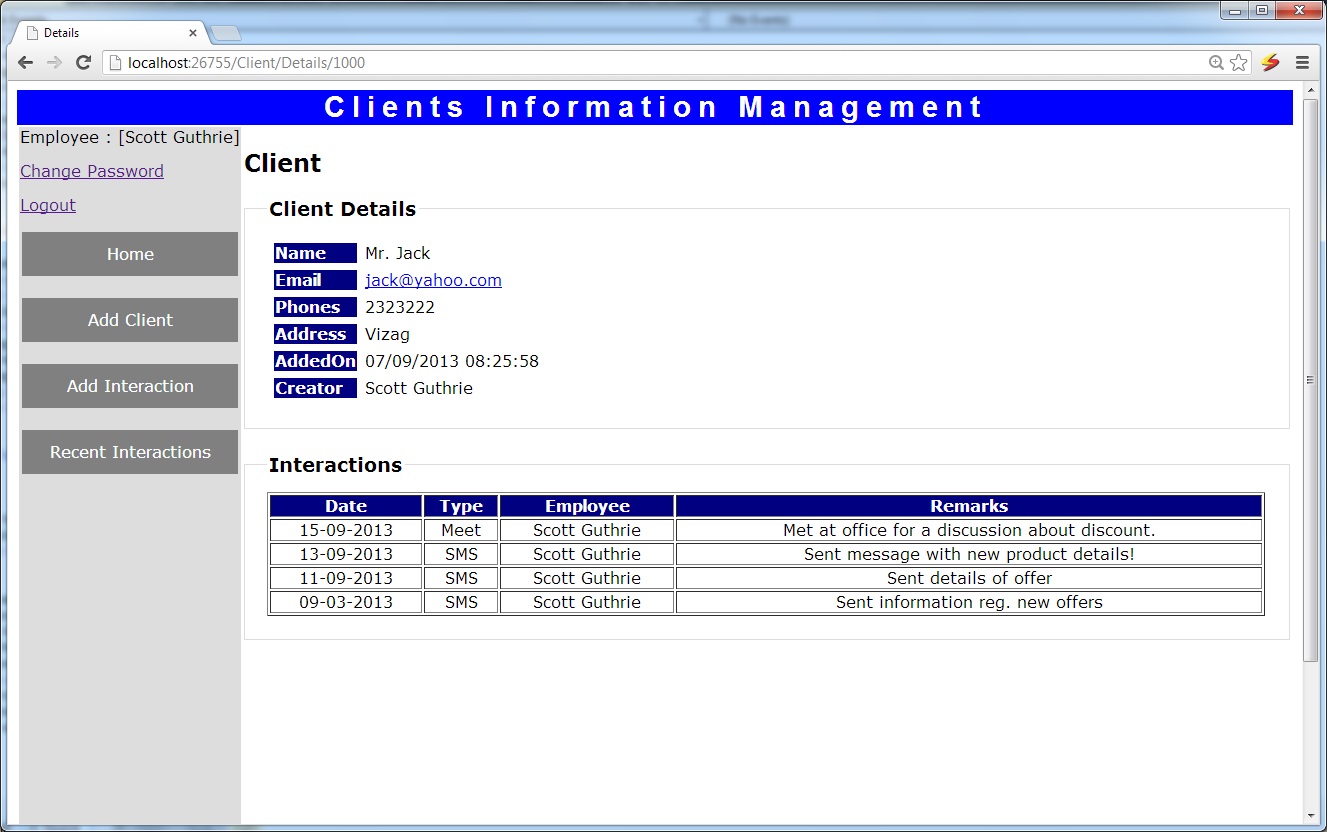Click the Meet type cell
Screen dimensions: 1327x832
461,530
